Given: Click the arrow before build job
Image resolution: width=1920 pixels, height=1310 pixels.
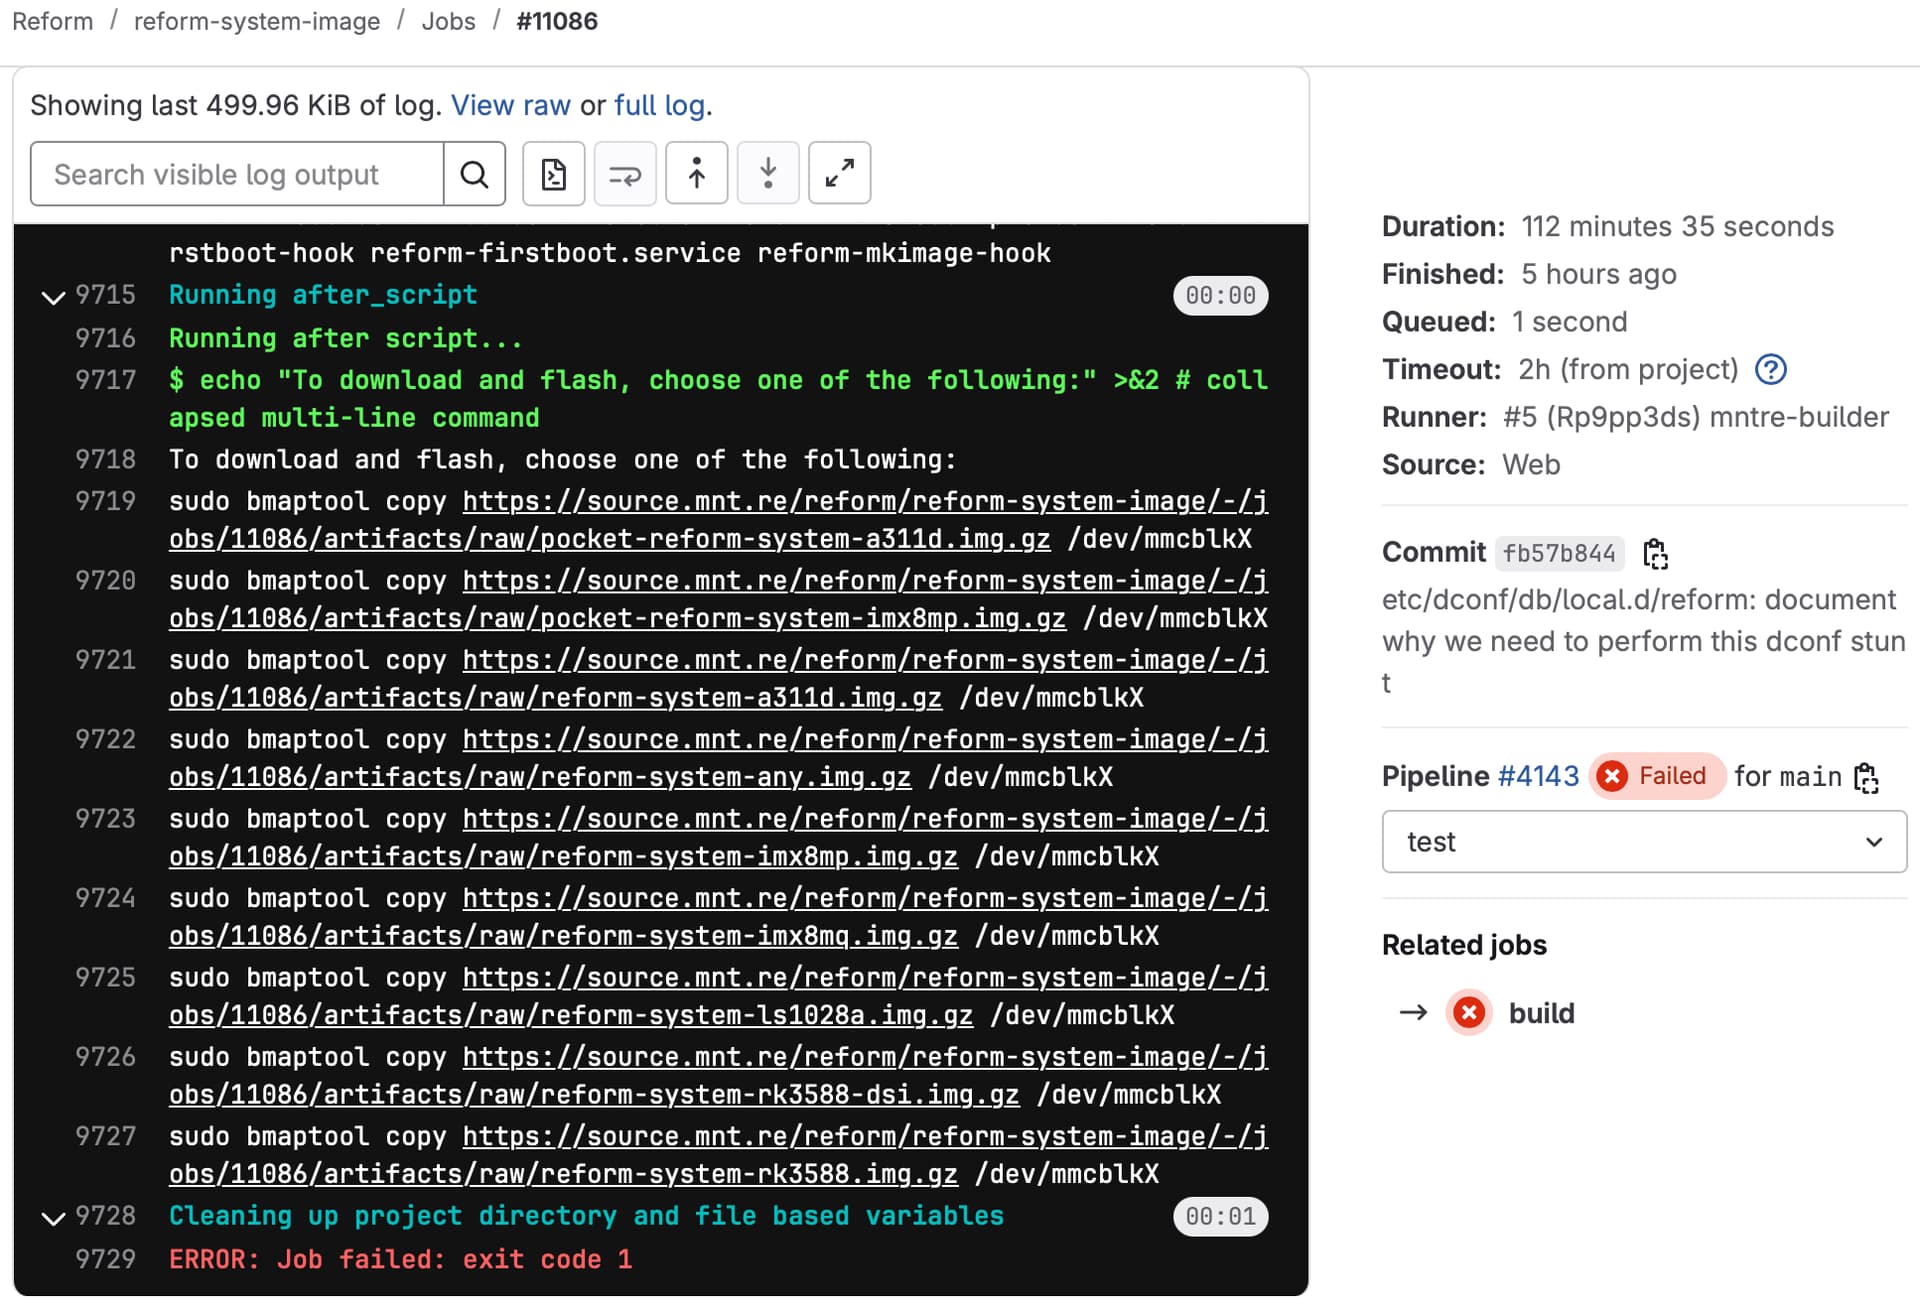Looking at the screenshot, I should pyautogui.click(x=1413, y=1013).
